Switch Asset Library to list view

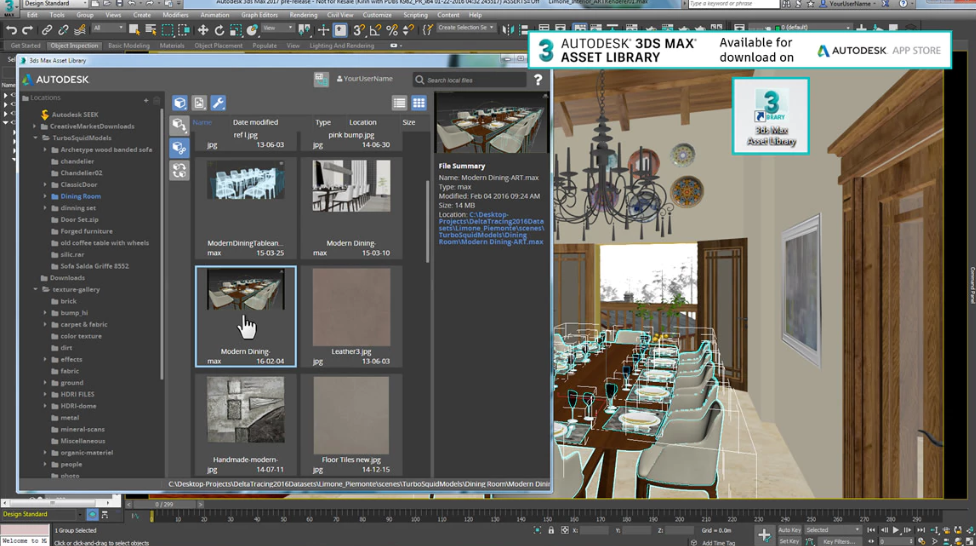[400, 103]
